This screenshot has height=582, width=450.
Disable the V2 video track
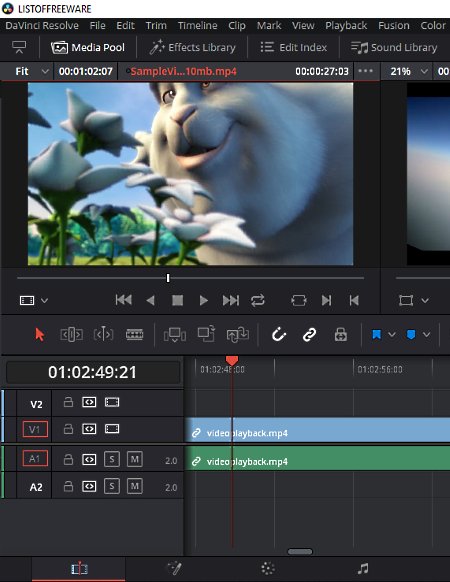click(x=112, y=402)
